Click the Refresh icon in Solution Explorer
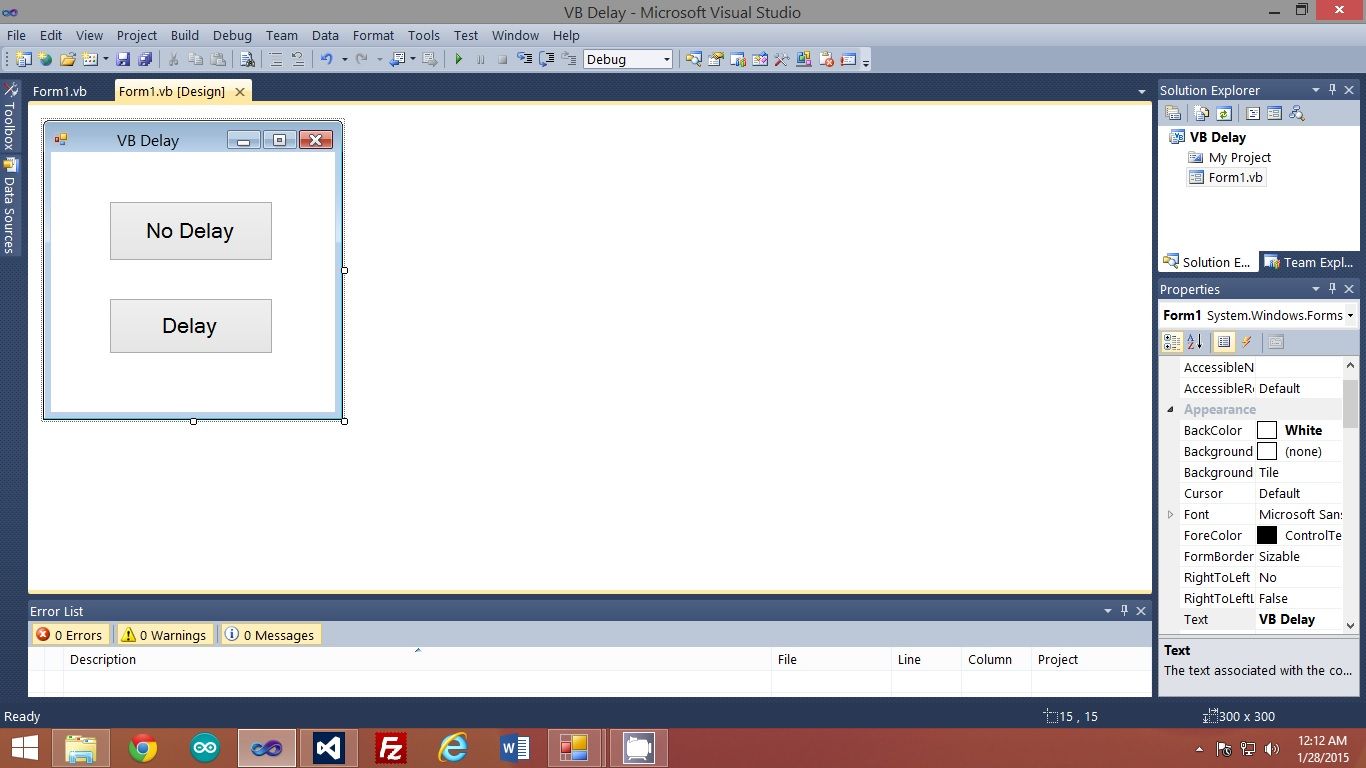This screenshot has width=1366, height=768. pos(1223,113)
